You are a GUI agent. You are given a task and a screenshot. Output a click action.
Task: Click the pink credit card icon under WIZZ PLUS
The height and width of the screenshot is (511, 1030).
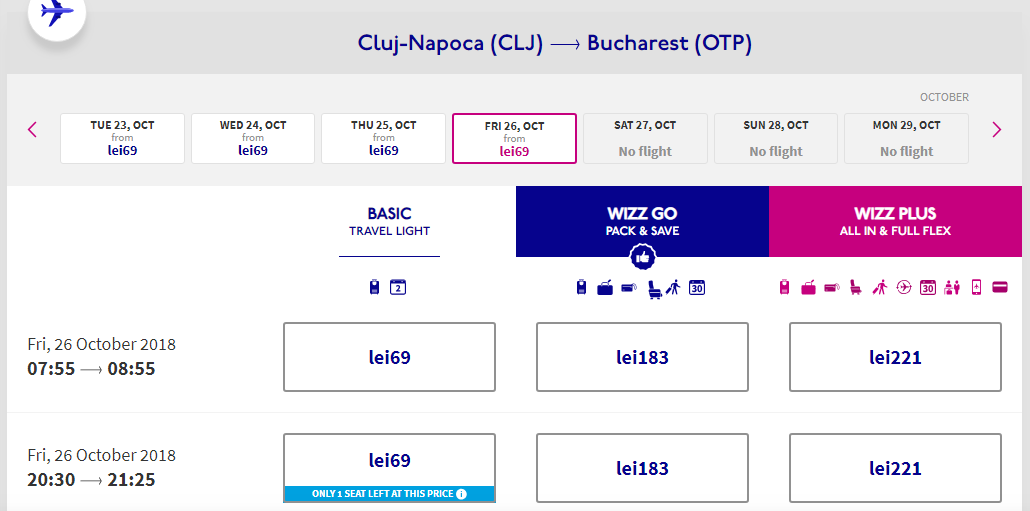(1000, 287)
